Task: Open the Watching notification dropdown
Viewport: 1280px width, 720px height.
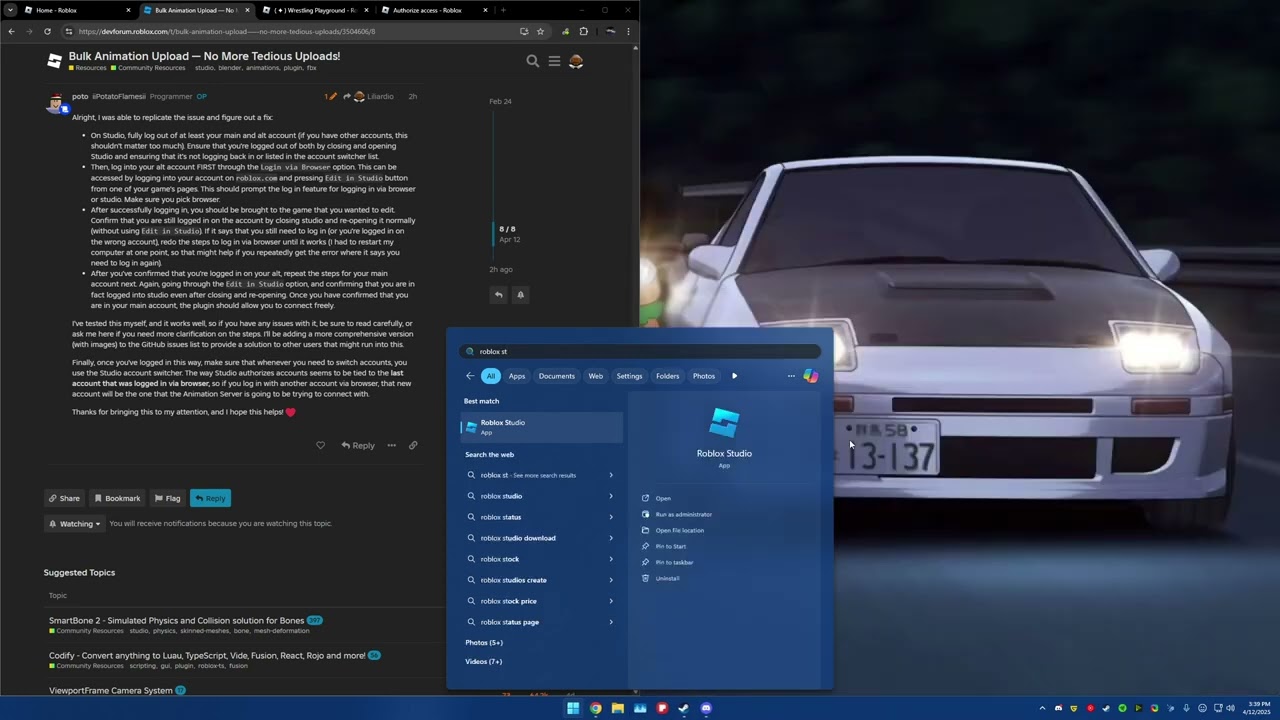Action: [x=75, y=523]
